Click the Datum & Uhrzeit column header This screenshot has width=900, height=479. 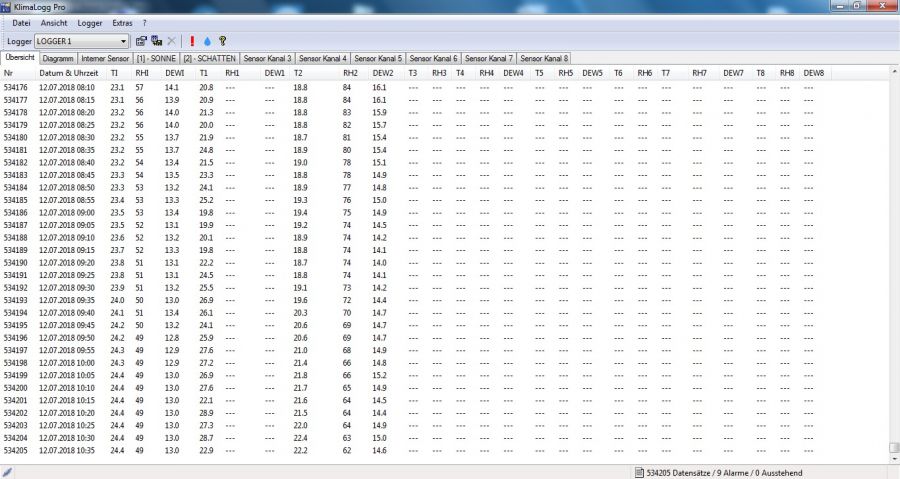click(x=68, y=73)
